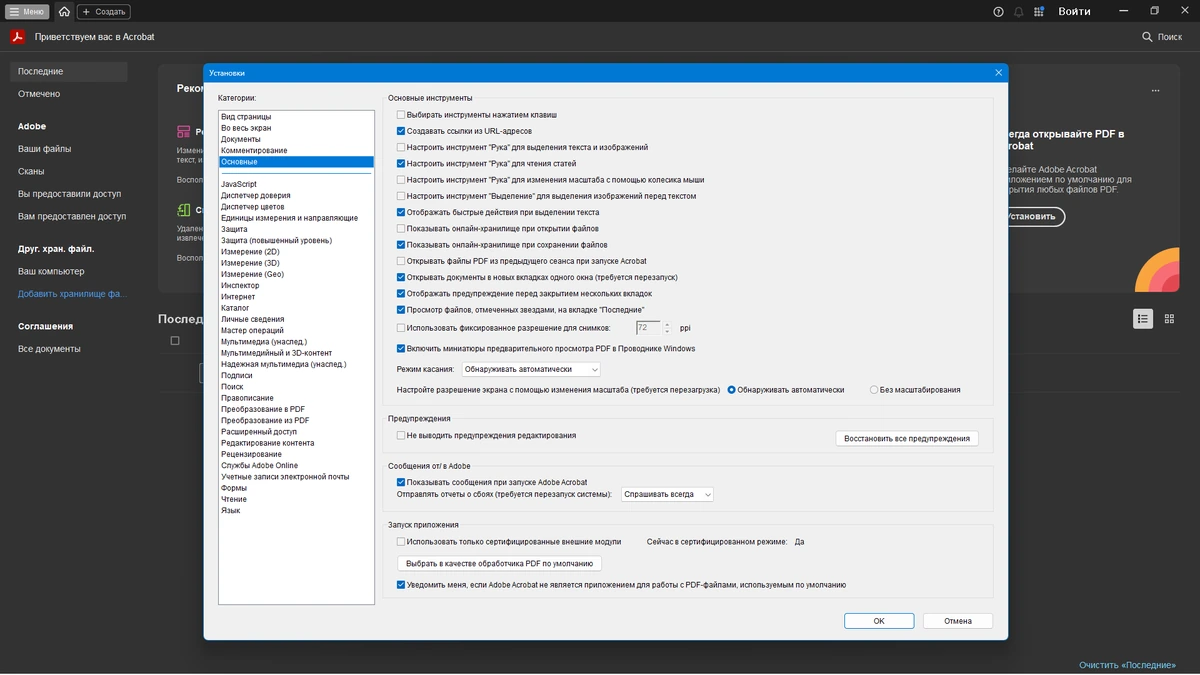Open the home icon in title bar
The height and width of the screenshot is (675, 1200).
(x=64, y=12)
